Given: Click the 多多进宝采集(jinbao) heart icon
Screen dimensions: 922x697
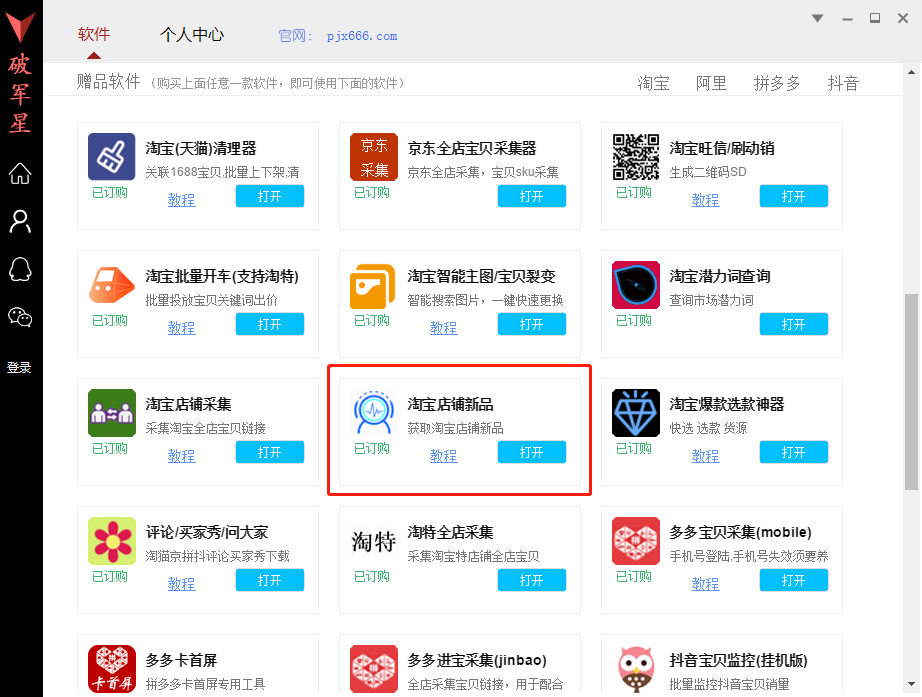Looking at the screenshot, I should 374,669.
